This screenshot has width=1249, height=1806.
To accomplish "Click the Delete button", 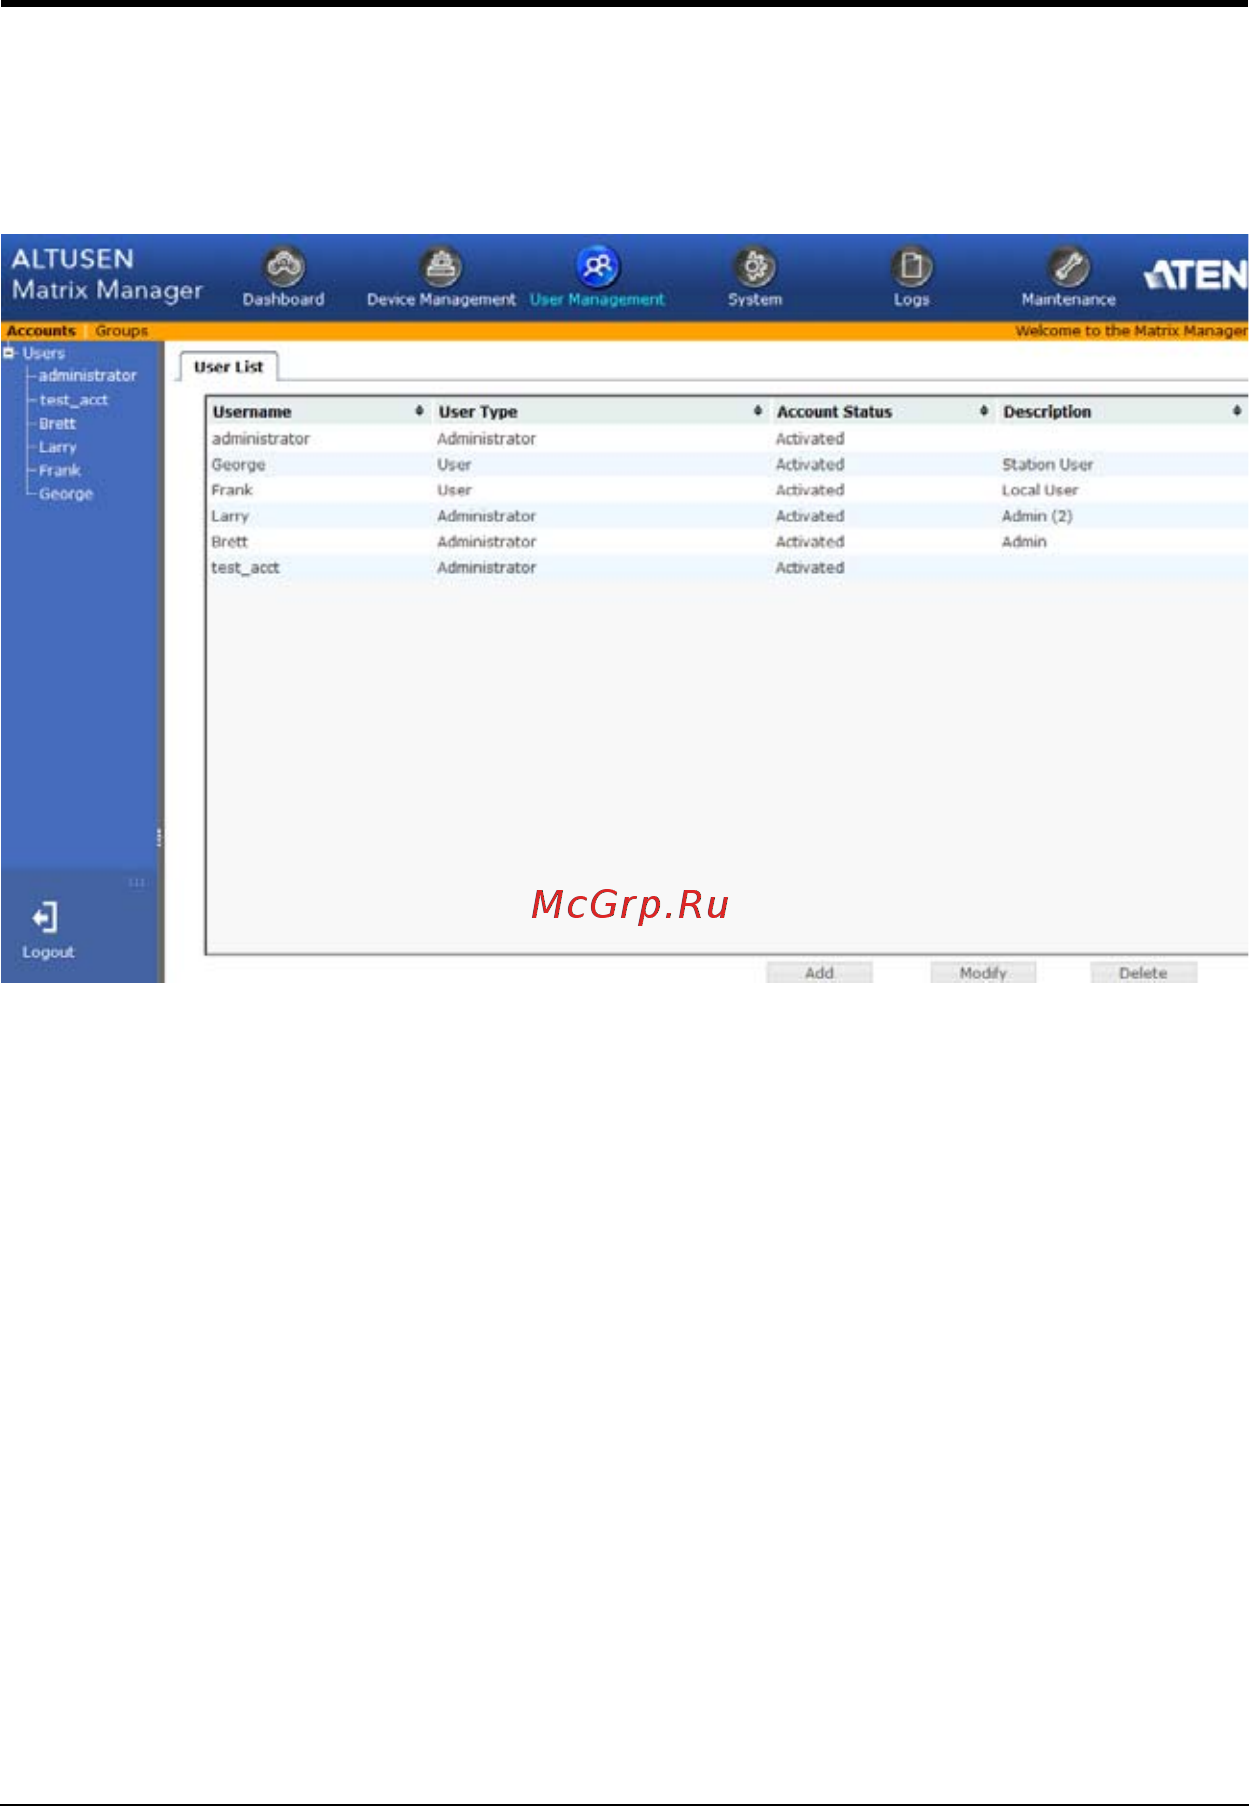I will point(1143,973).
